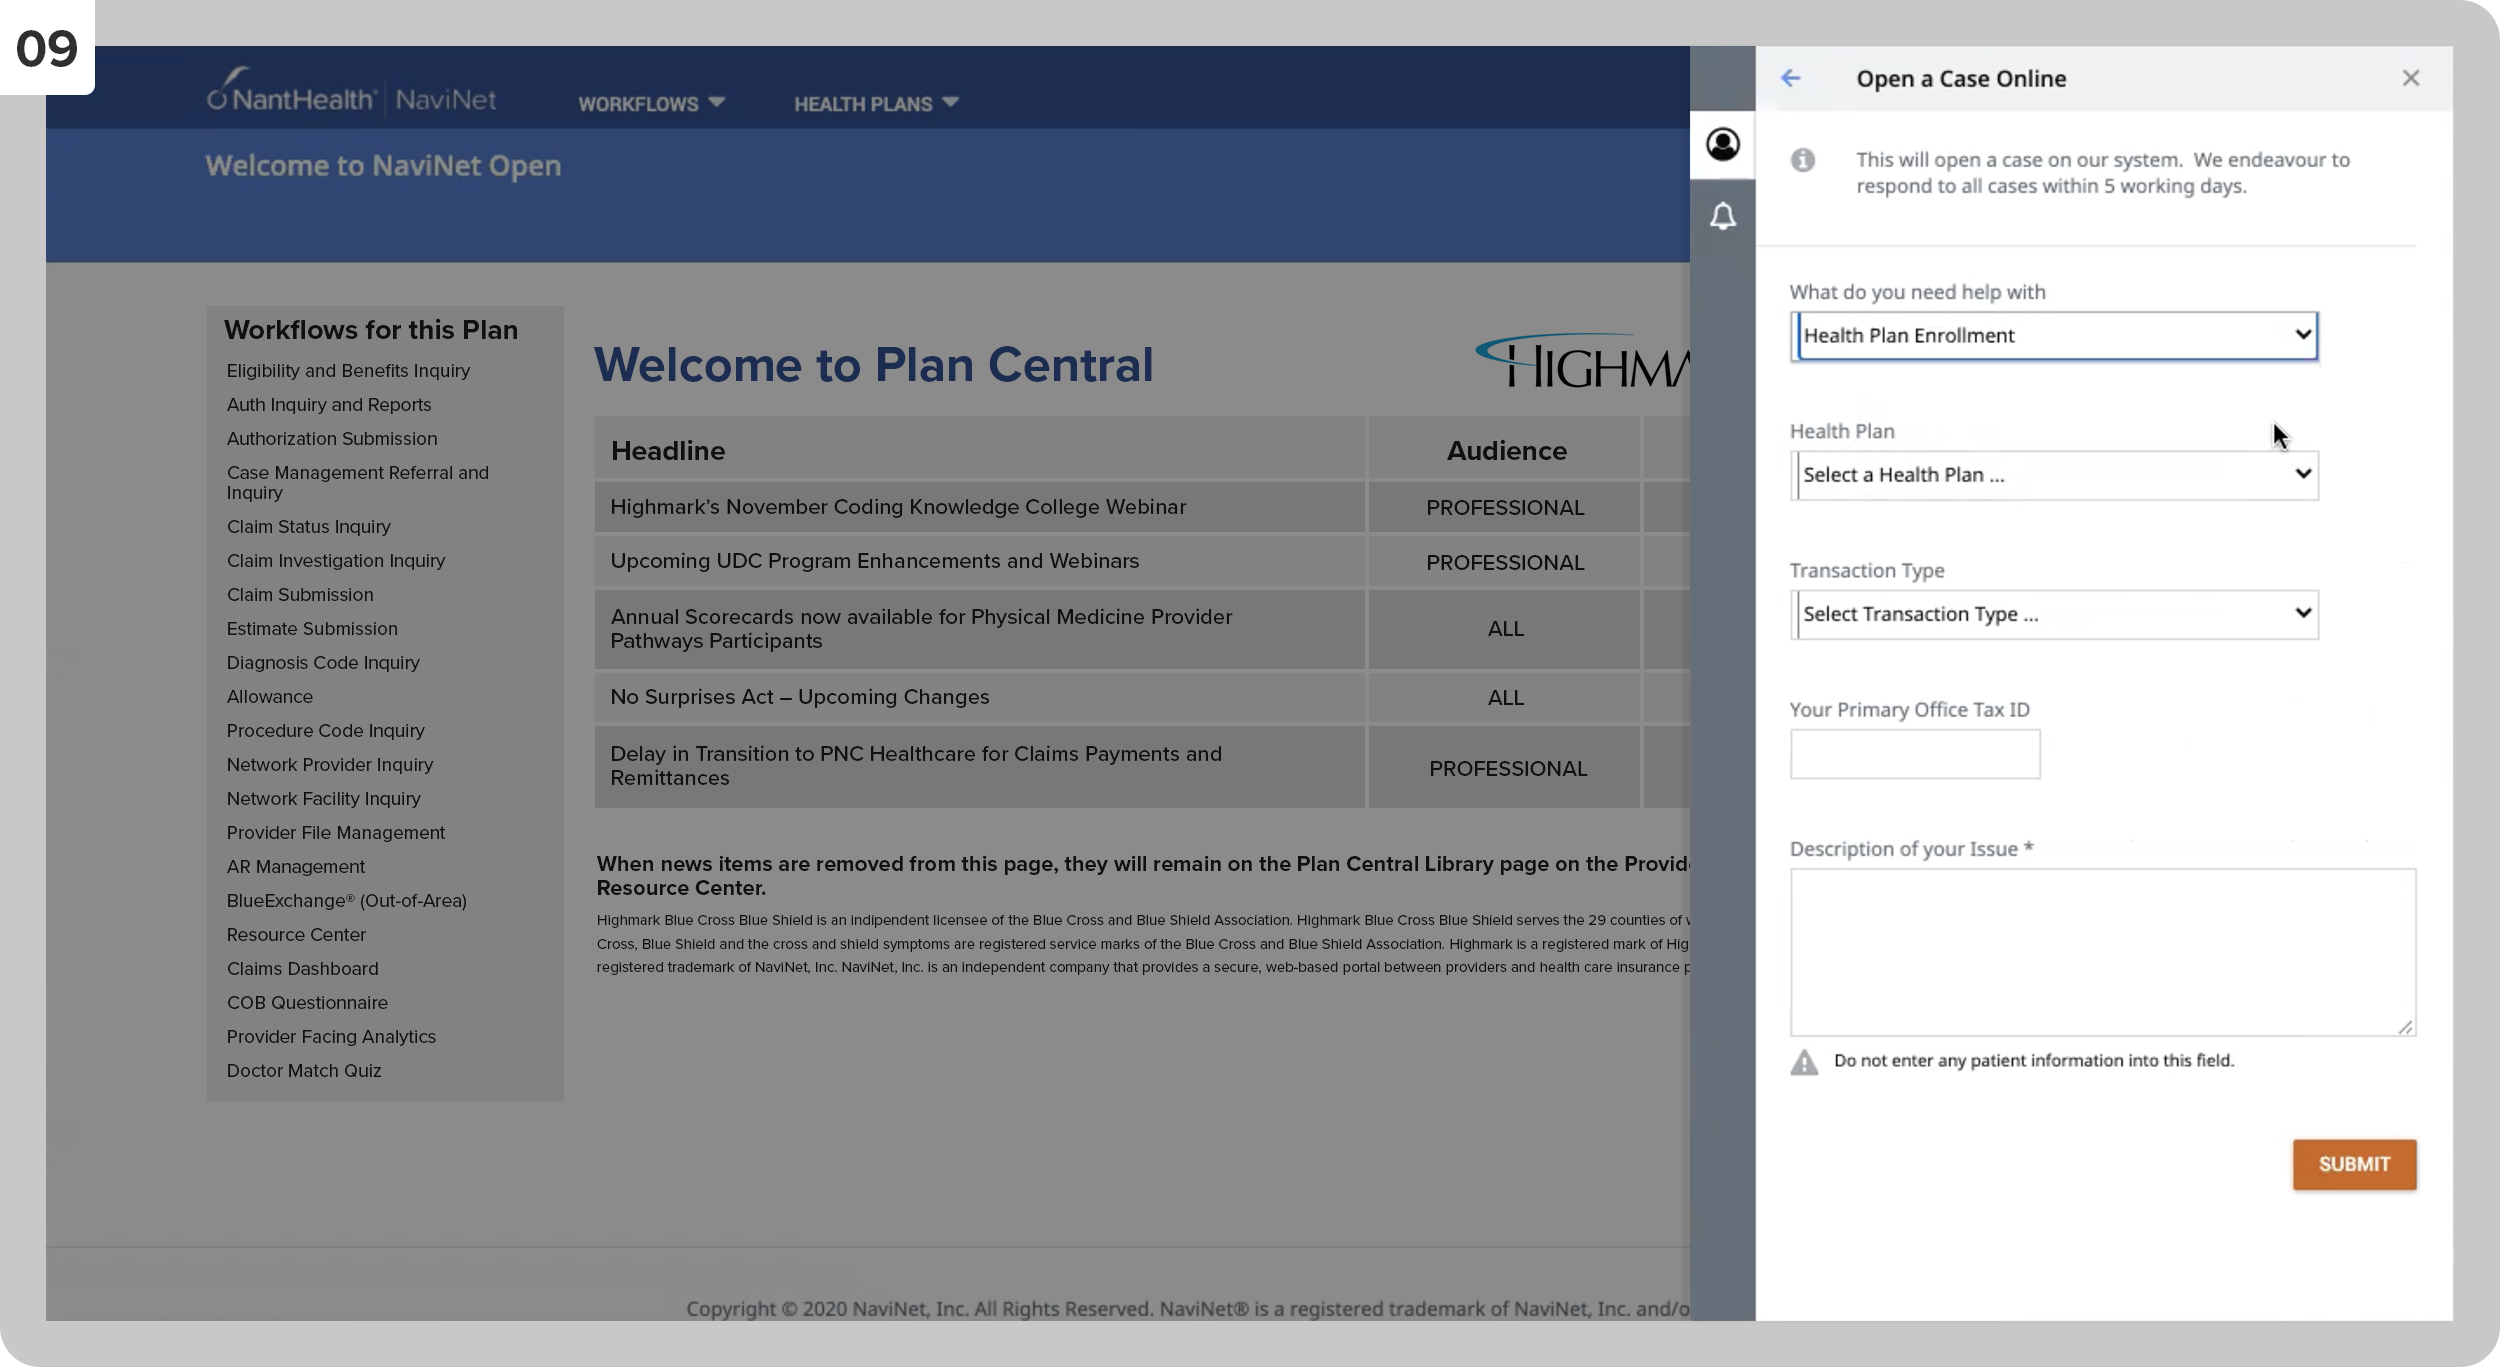Viewport: 2500px width, 1367px height.
Task: Close the Open a Case Online panel
Action: (x=2411, y=78)
